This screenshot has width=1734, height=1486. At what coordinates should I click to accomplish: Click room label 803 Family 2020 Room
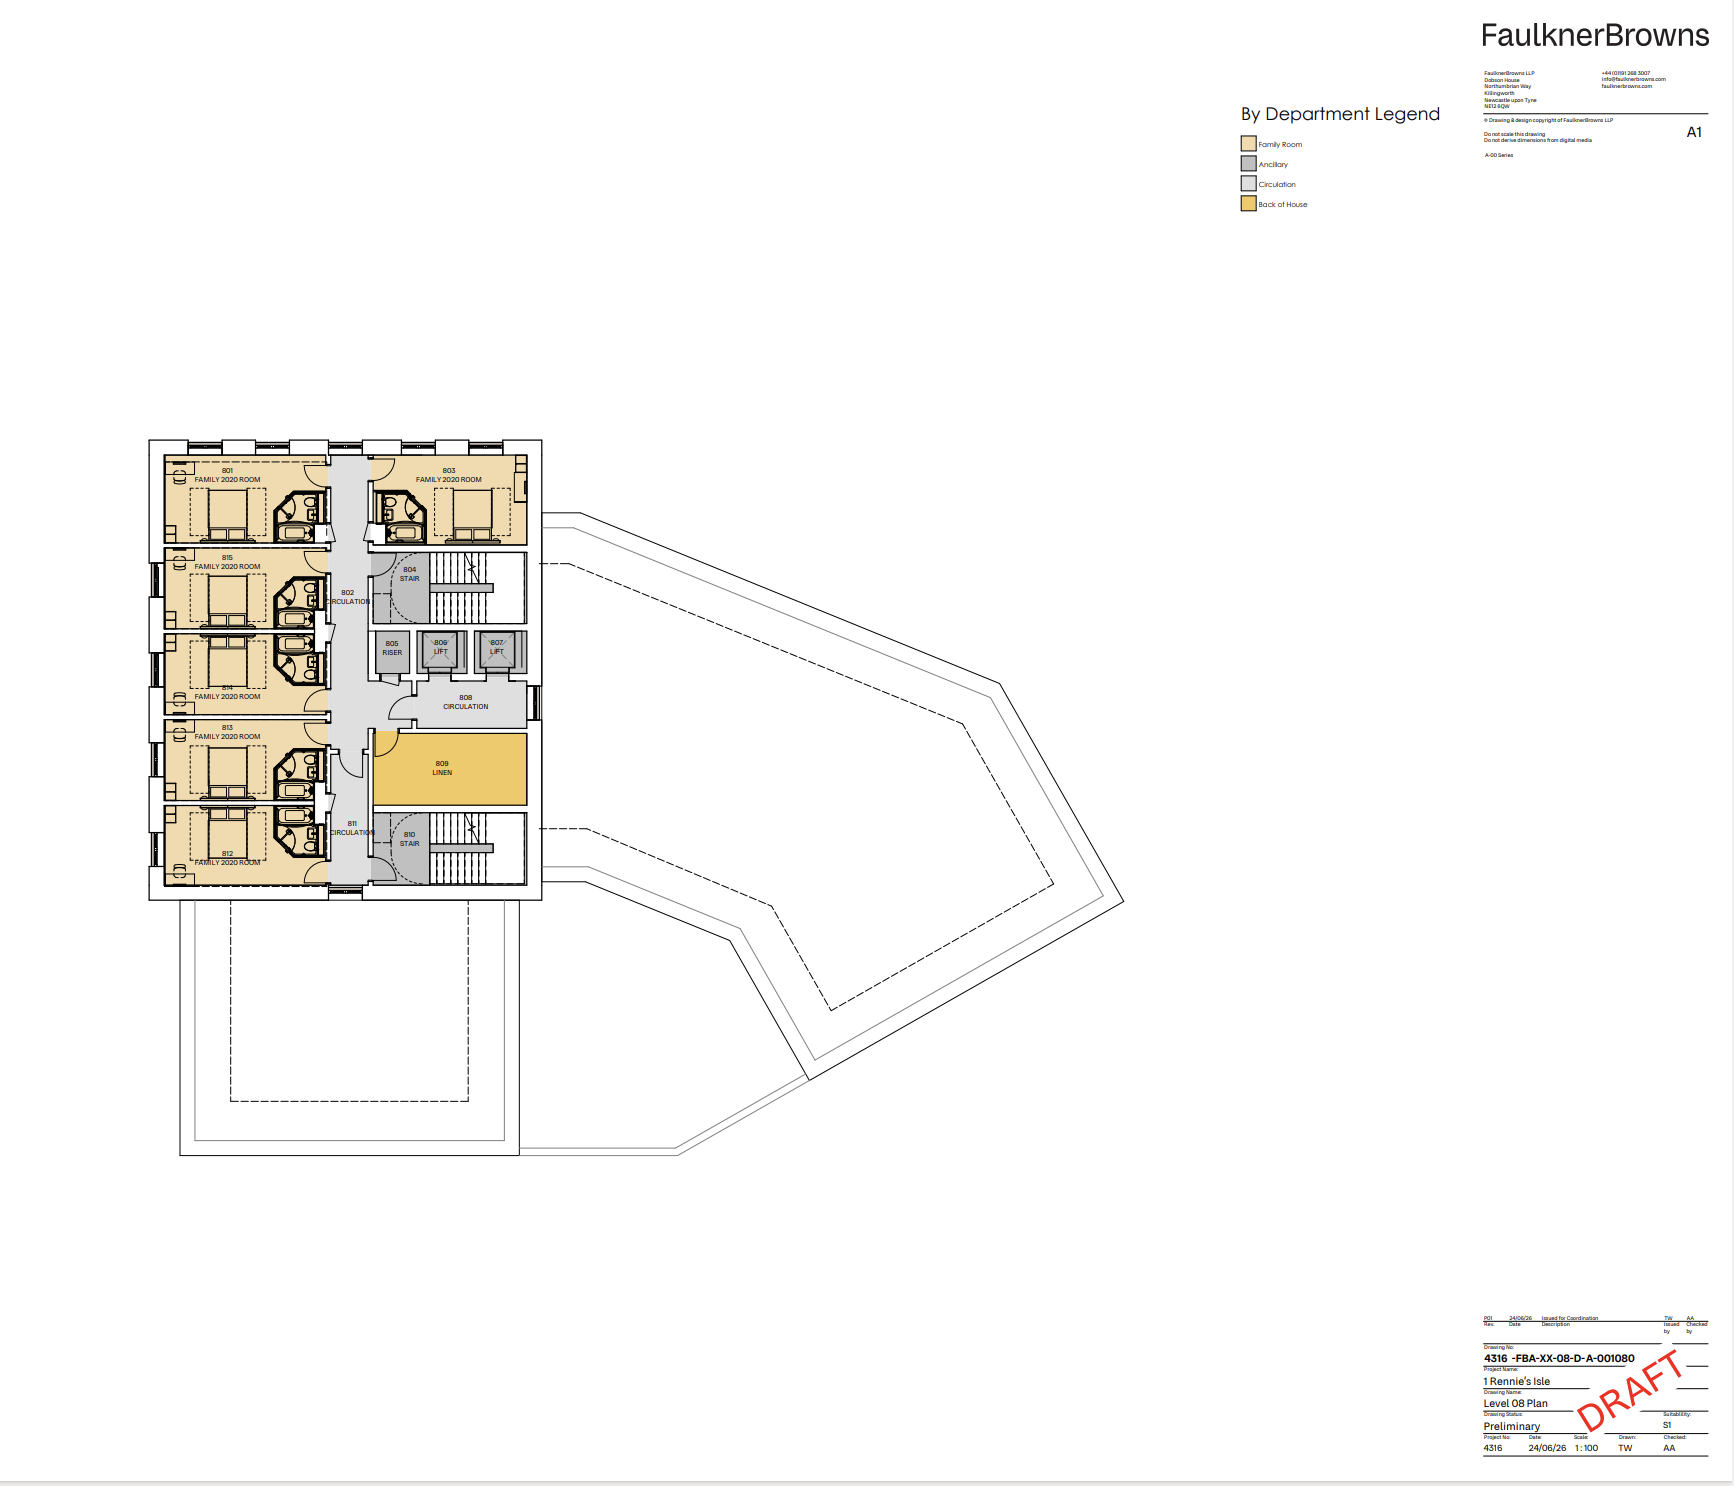(449, 475)
